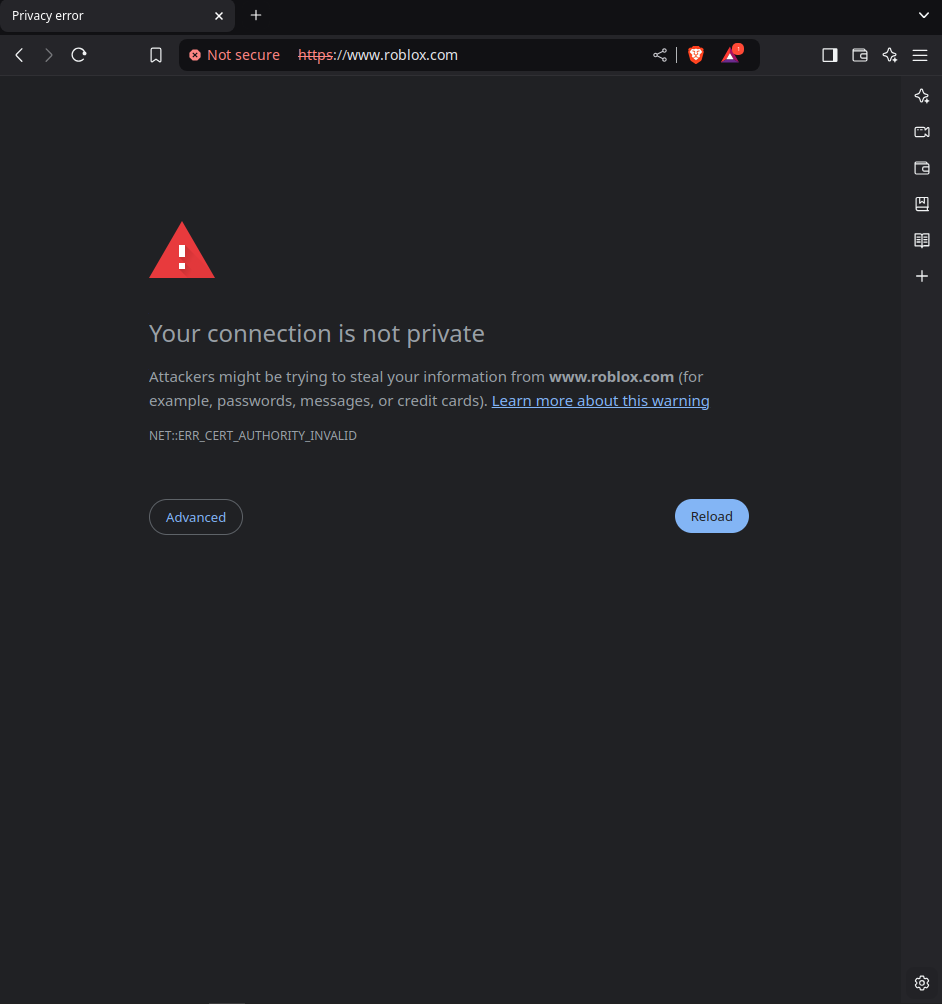Open Brave Talk in the sidebar
Screen dimensions: 942x1004
pyautogui.click(x=922, y=132)
